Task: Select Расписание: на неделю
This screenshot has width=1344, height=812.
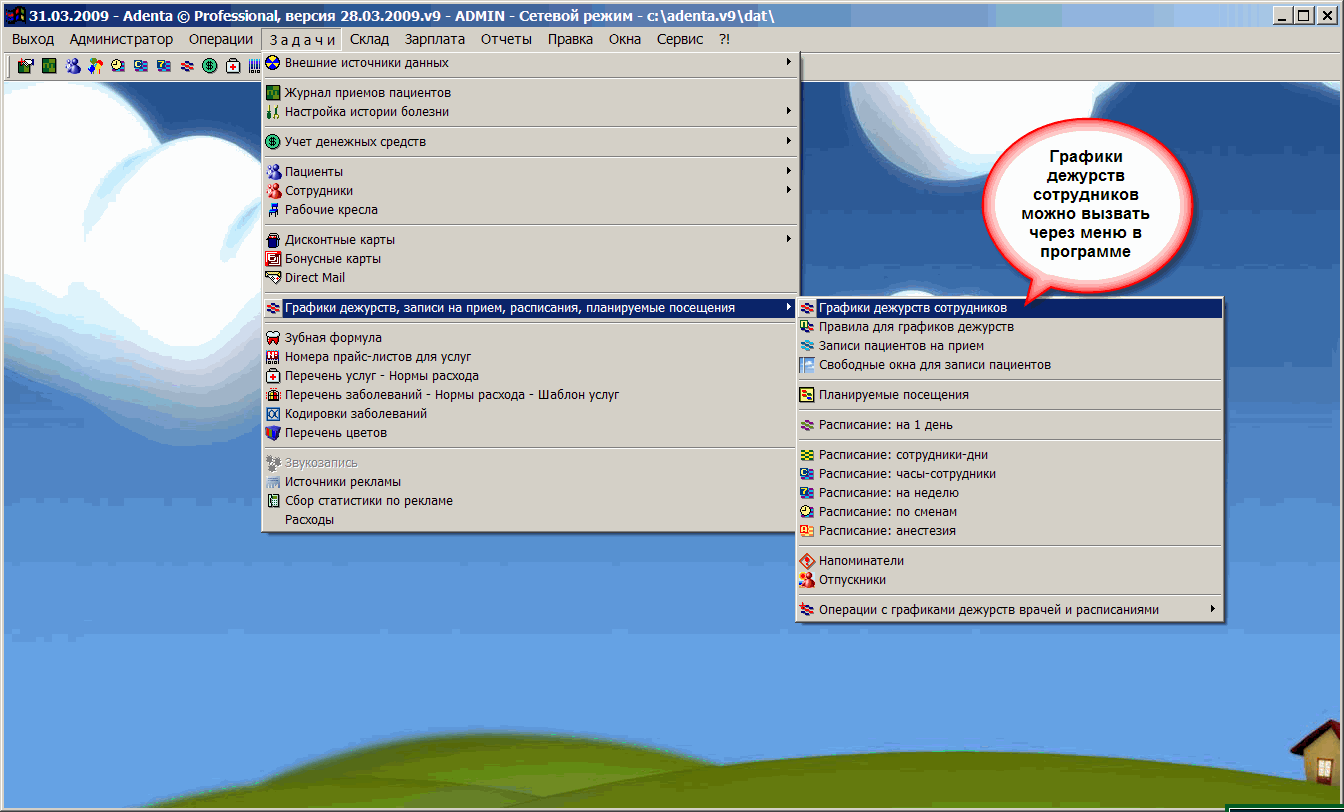Action: click(888, 493)
